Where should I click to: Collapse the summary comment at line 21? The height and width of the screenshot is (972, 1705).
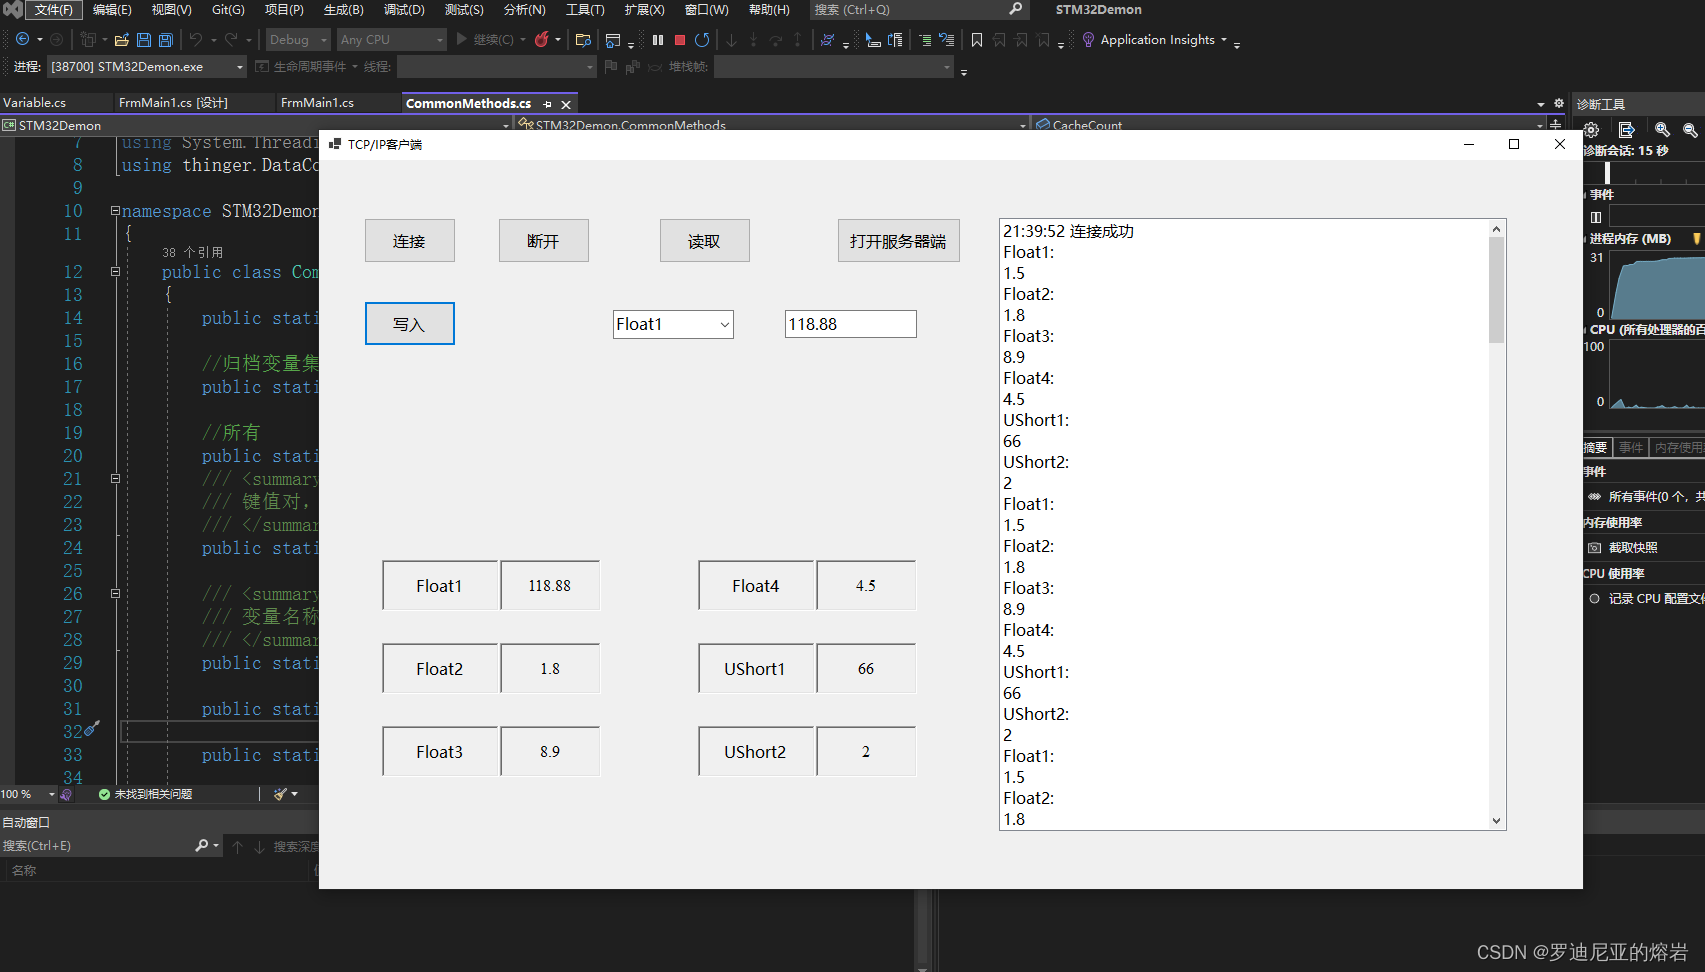[x=115, y=479]
